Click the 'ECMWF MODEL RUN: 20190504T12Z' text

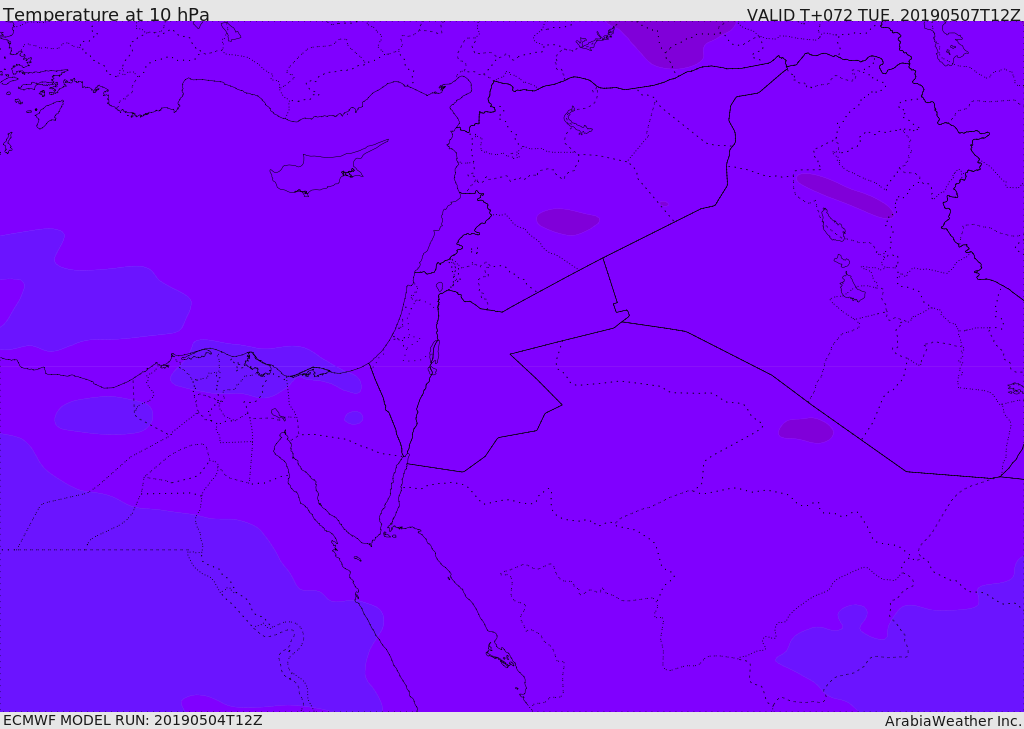point(133,720)
